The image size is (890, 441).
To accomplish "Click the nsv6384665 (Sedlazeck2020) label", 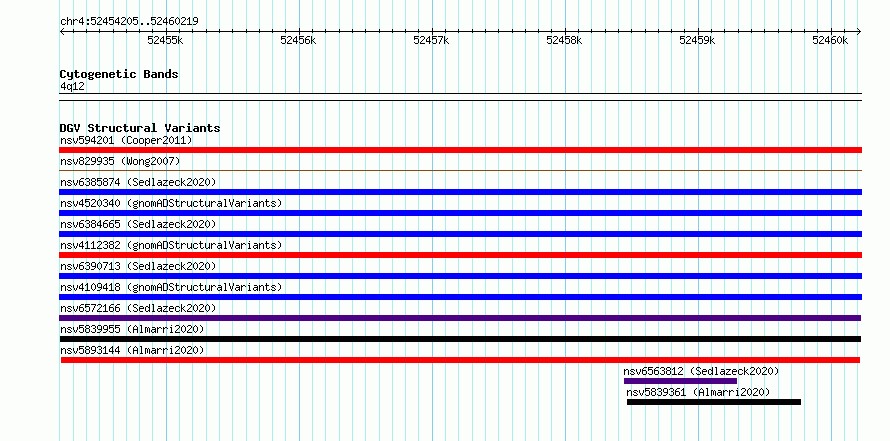I will click(x=138, y=224).
